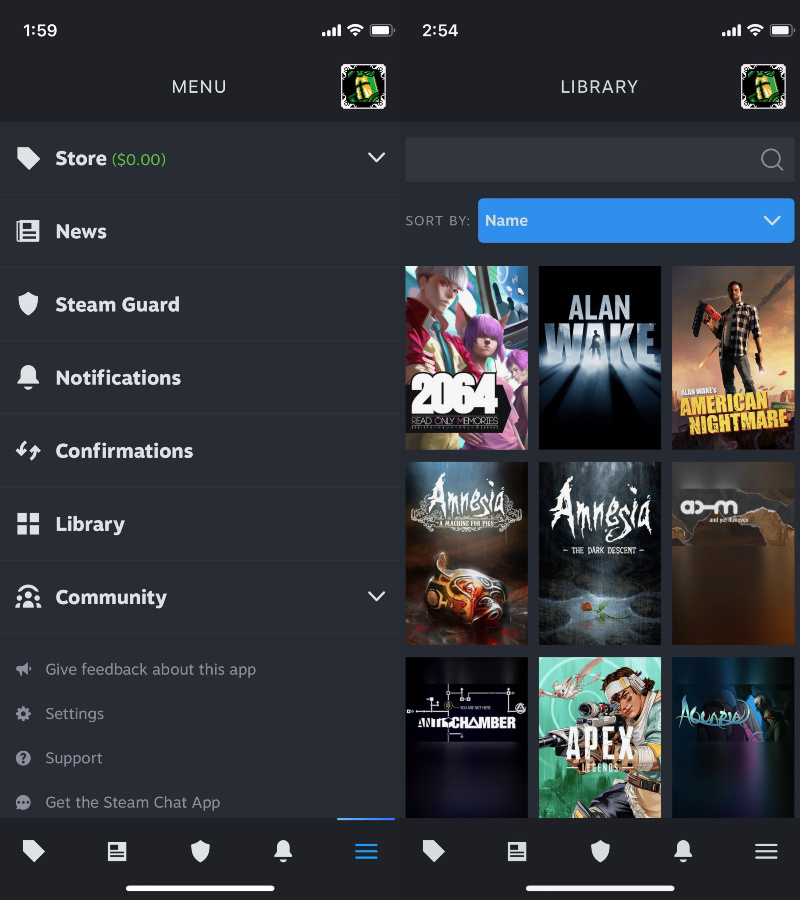
Task: Open the Alan Wake game cover
Action: point(599,357)
